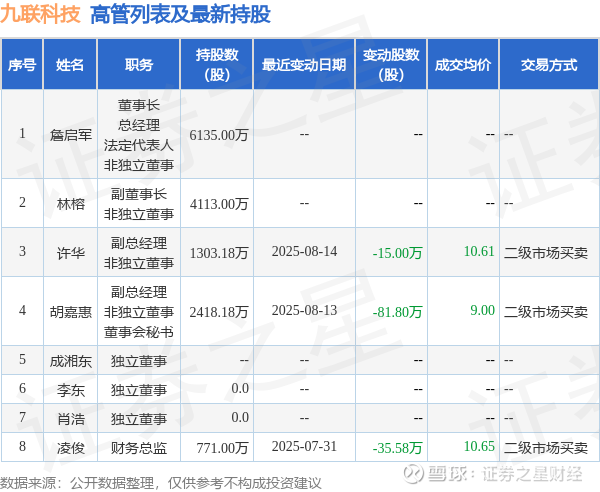Click the holding value 1303.18万
Screen dimensions: 600x492
pyautogui.click(x=219, y=253)
